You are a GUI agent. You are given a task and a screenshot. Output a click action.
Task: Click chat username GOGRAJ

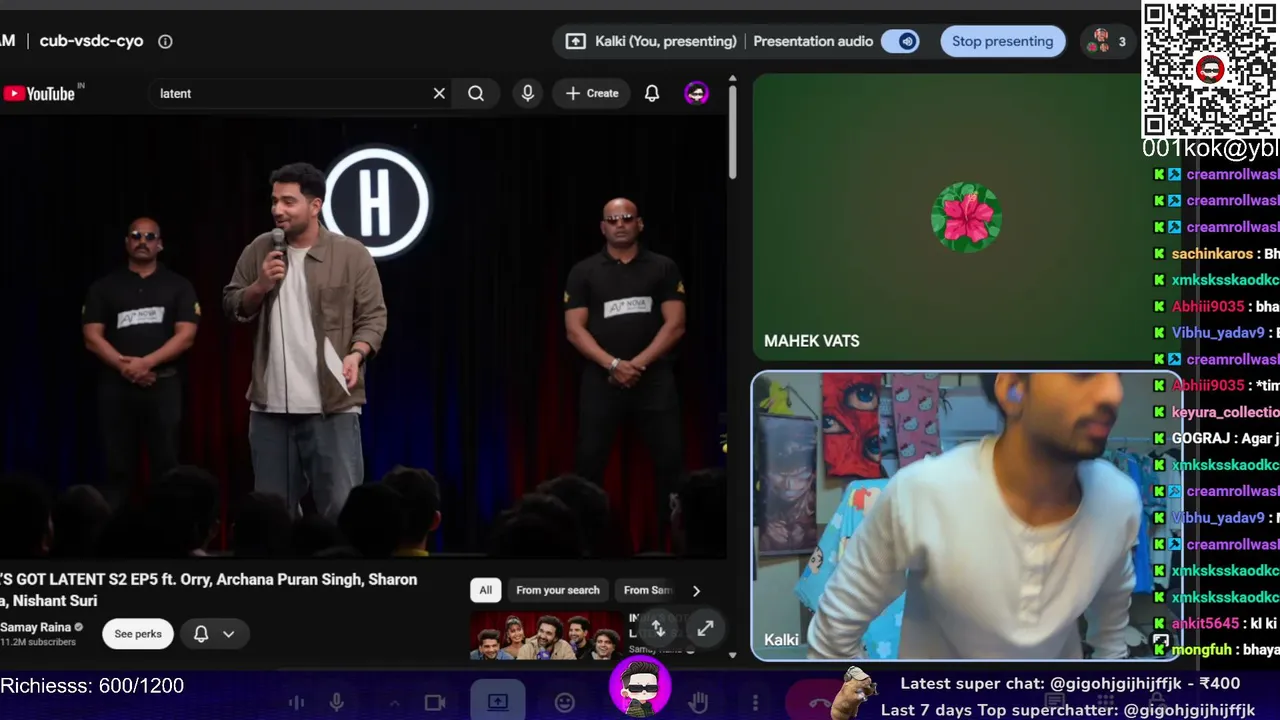1200,438
